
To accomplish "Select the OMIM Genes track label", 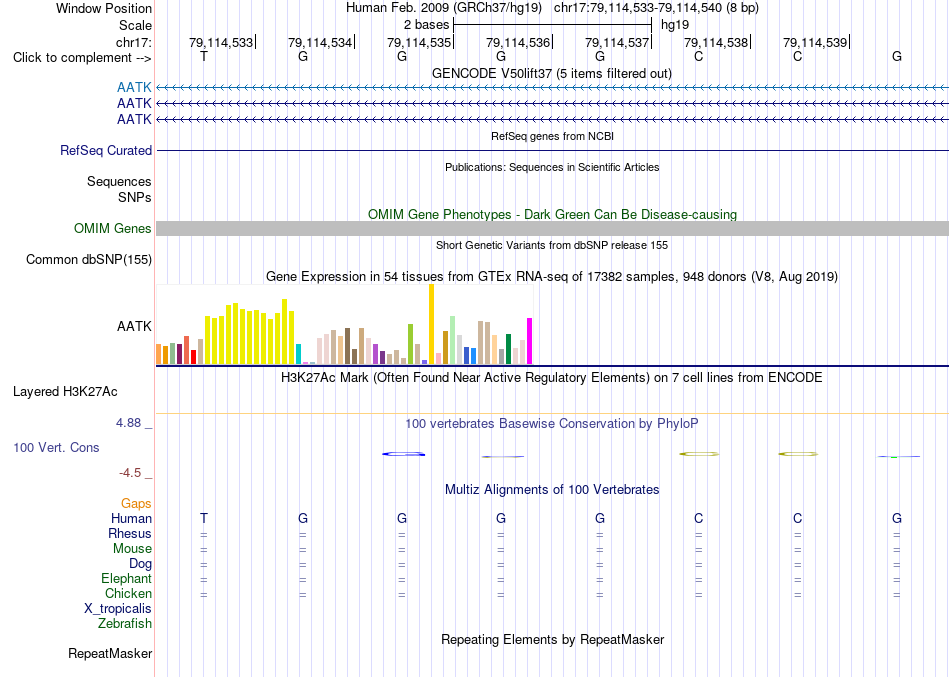I will click(x=113, y=228).
